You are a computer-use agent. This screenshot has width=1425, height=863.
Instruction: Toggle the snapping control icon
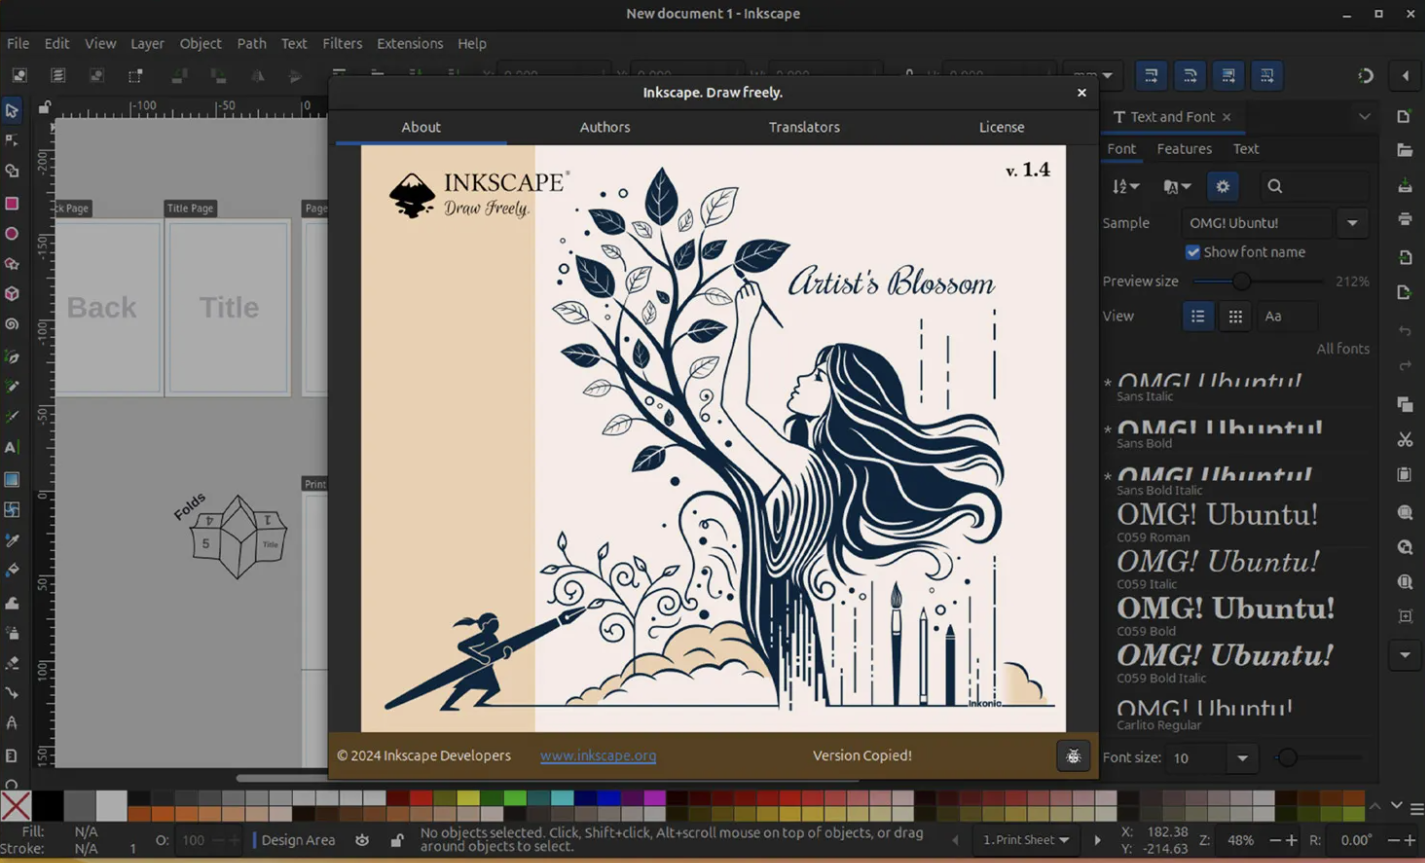coord(1366,76)
